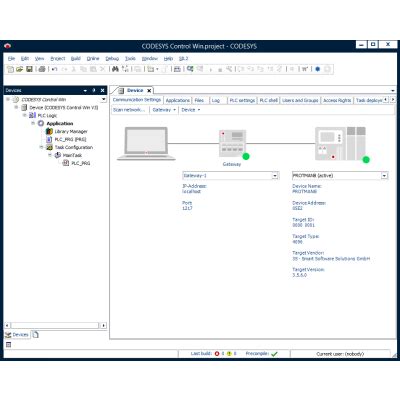Click the Find binoculars icon
This screenshot has height=400, width=400.
coord(115,69)
